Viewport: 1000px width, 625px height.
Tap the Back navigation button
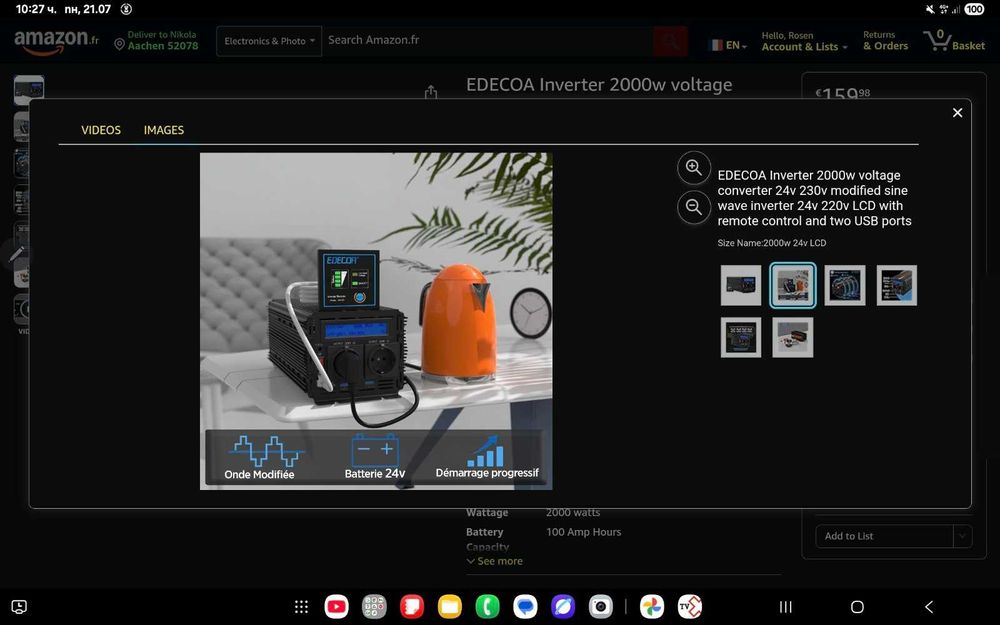[x=929, y=607]
